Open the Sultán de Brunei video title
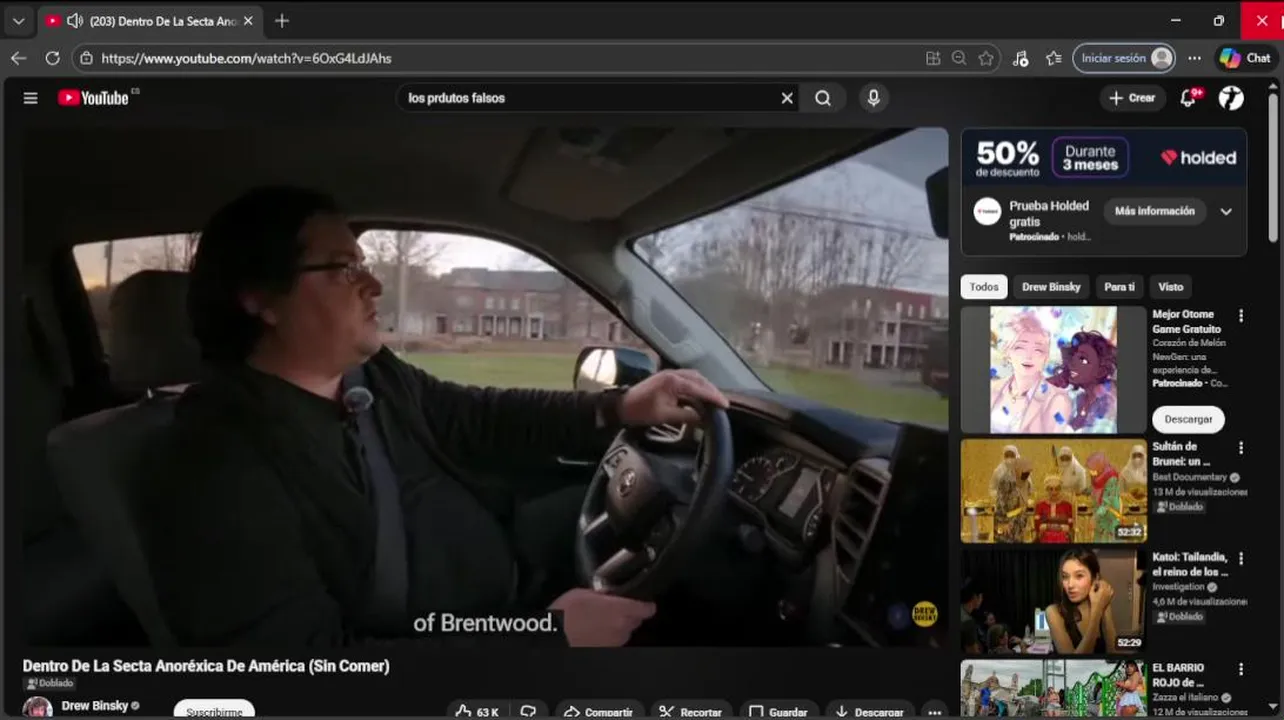This screenshot has height=720, width=1284. pyautogui.click(x=1181, y=454)
